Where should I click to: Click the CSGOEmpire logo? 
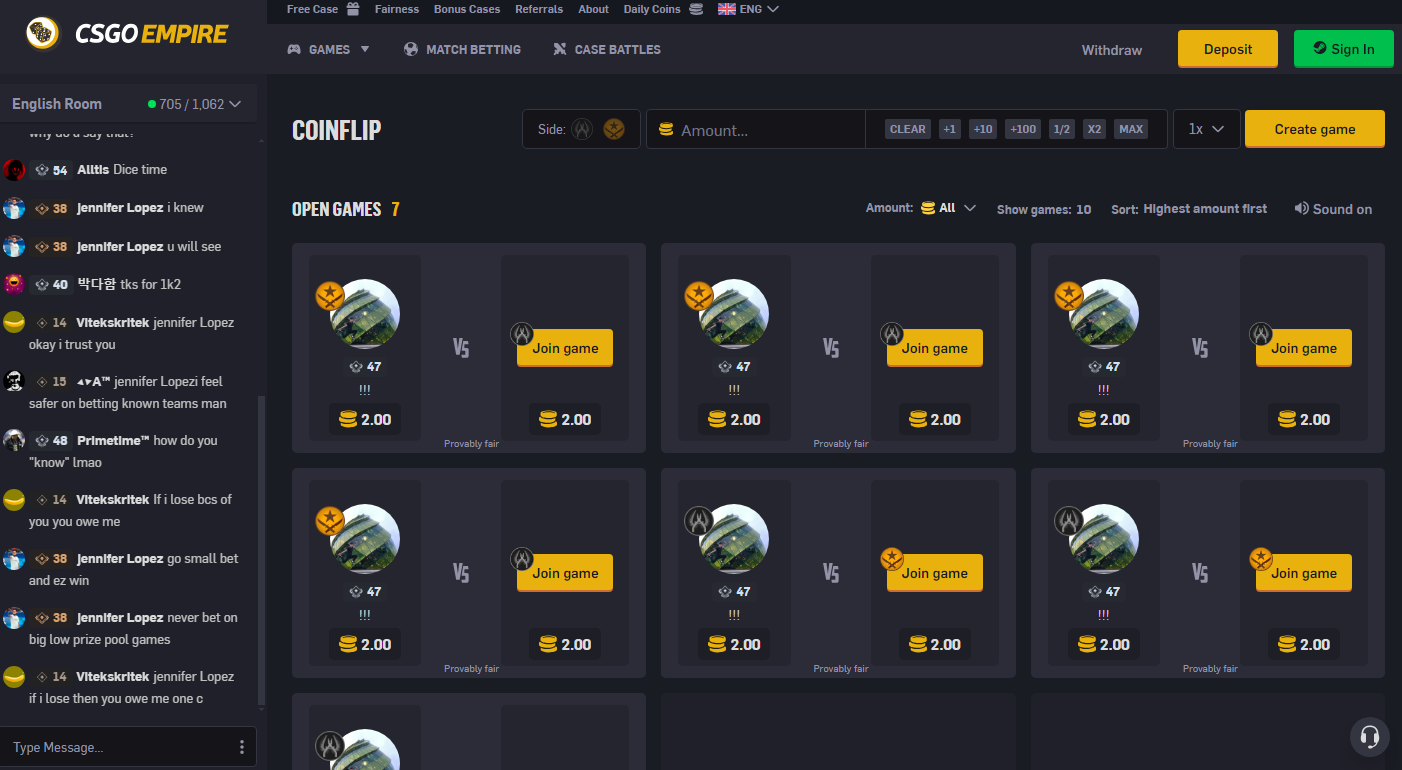[127, 34]
